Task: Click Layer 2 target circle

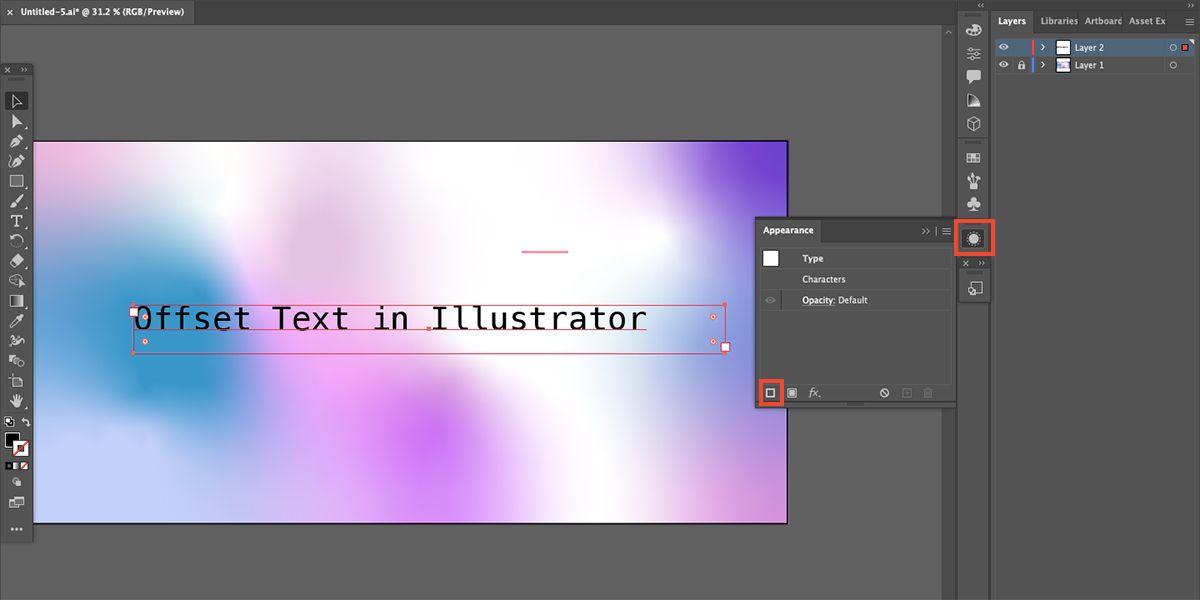Action: pos(1173,47)
